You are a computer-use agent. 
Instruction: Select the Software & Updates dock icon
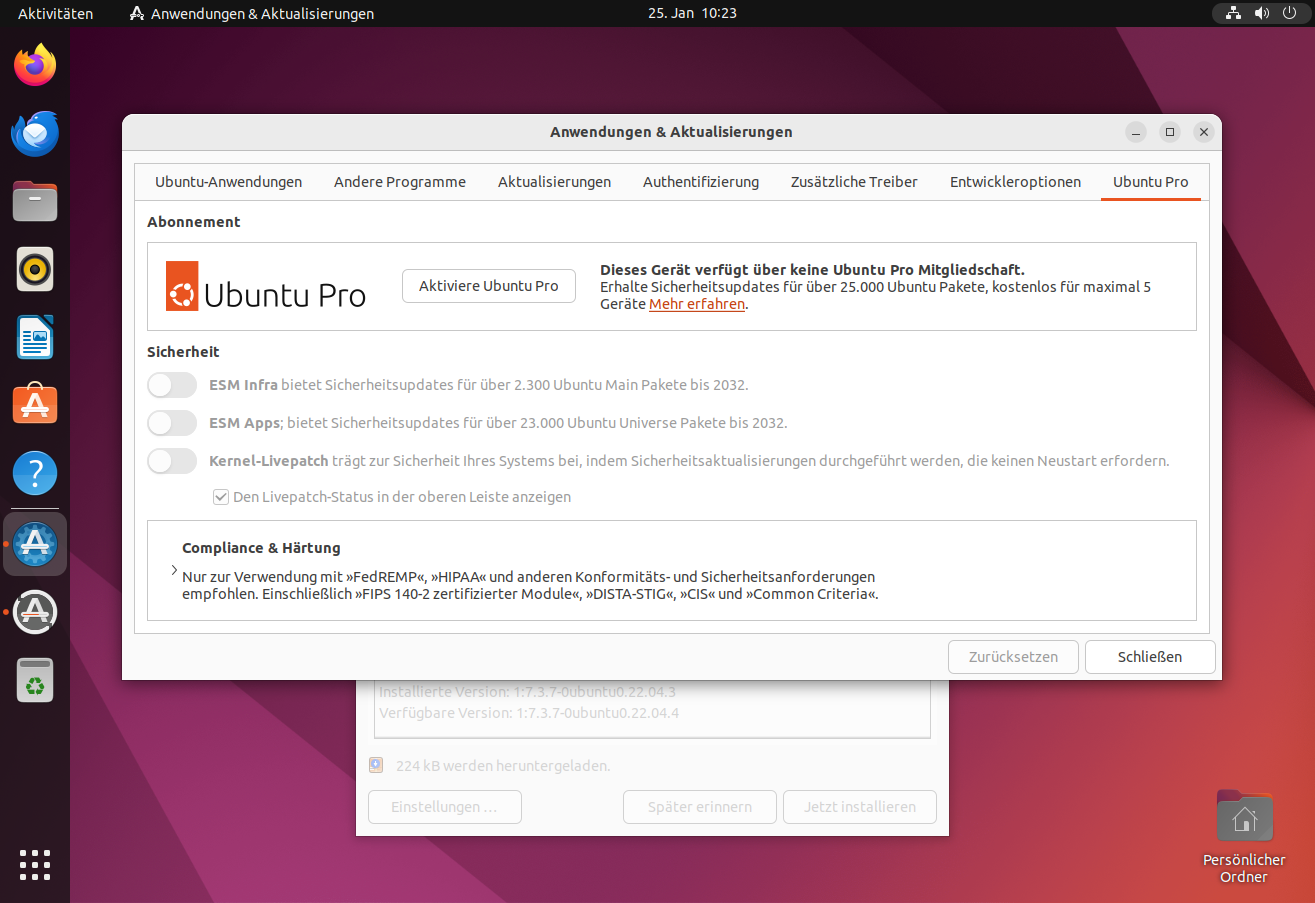coord(35,544)
